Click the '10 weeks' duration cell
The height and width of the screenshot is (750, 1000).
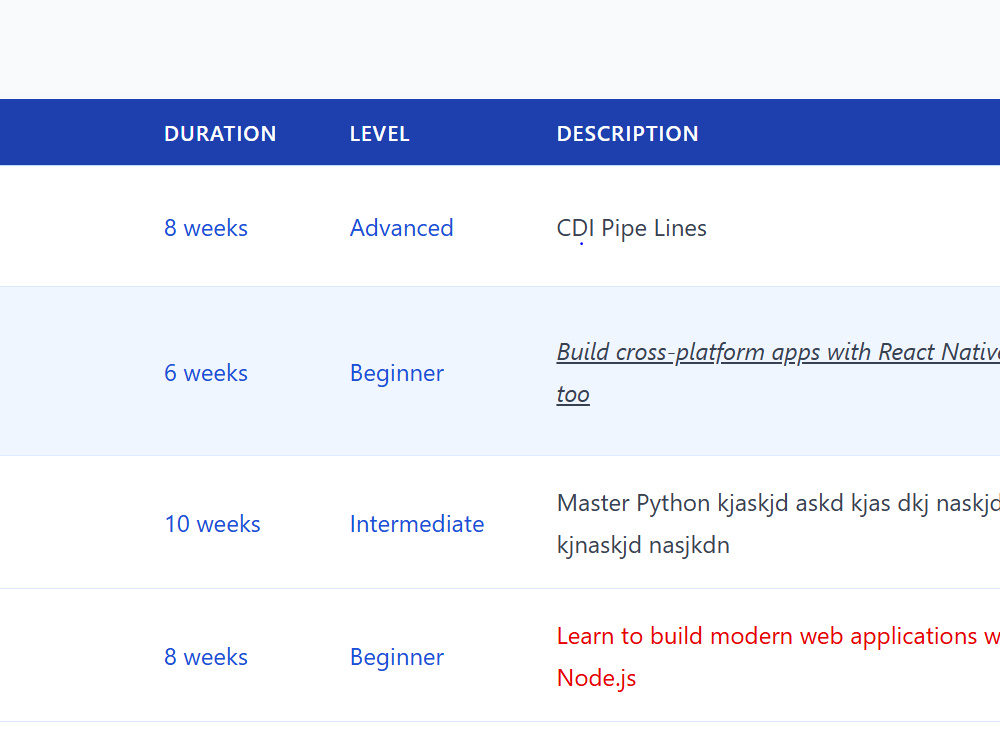[212, 524]
